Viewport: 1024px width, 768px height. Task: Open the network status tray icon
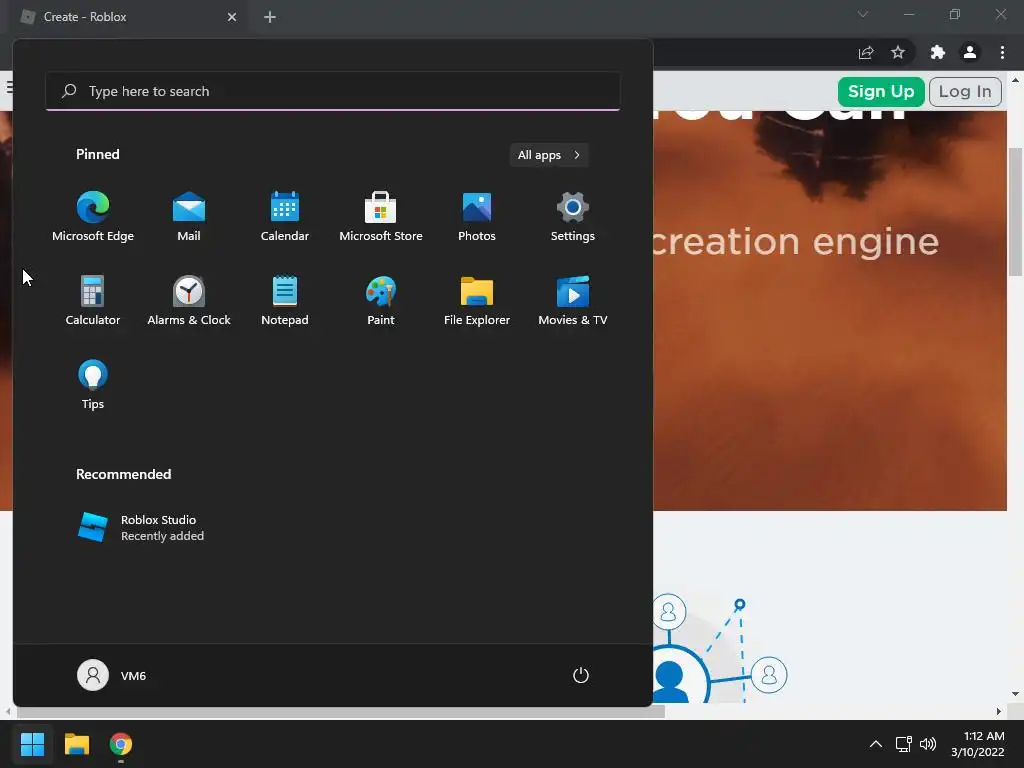pos(903,744)
